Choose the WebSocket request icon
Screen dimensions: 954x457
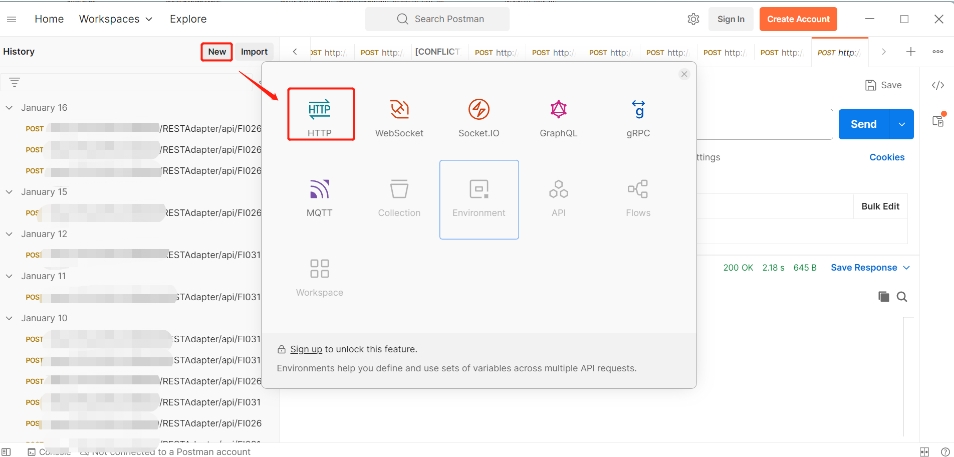(399, 110)
